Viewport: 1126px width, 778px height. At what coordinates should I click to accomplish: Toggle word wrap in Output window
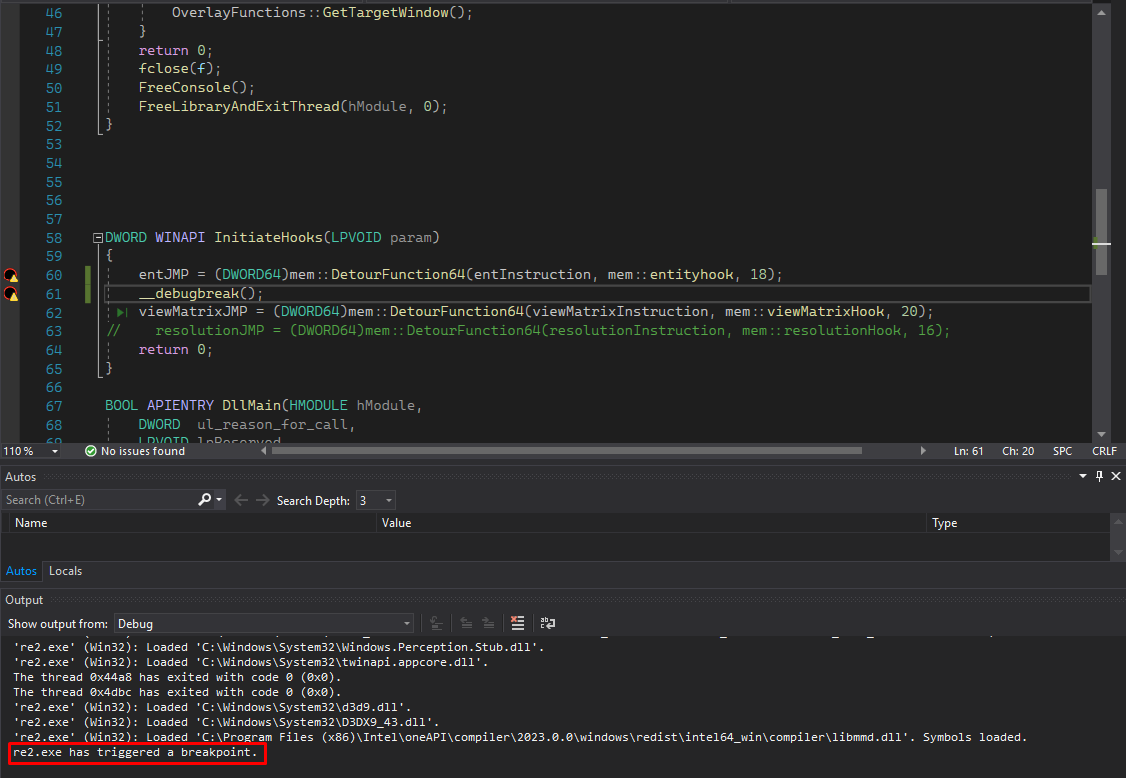click(547, 623)
